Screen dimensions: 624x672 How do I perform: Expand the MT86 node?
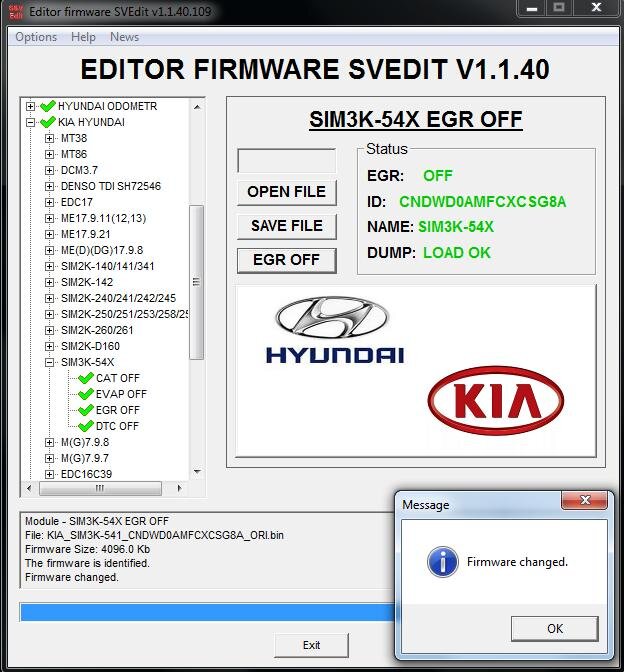[49, 154]
